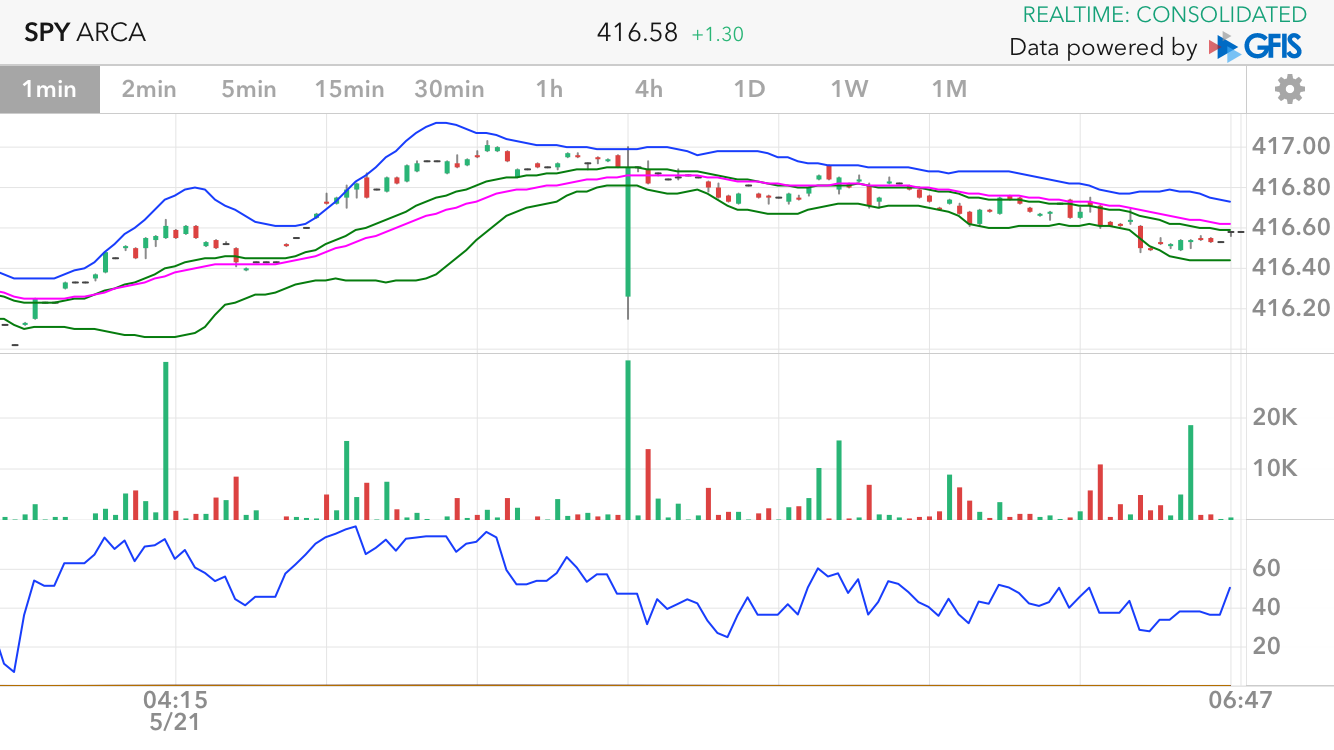Click the 416.20 price axis label

click(x=1291, y=307)
